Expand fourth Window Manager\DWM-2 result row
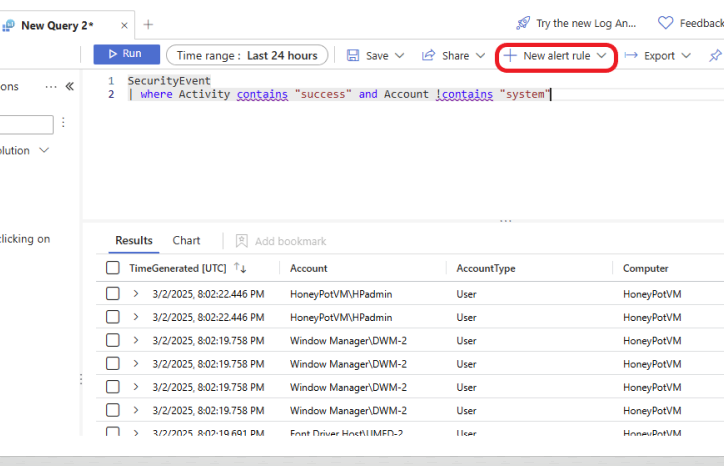This screenshot has height=466, width=724. point(136,410)
